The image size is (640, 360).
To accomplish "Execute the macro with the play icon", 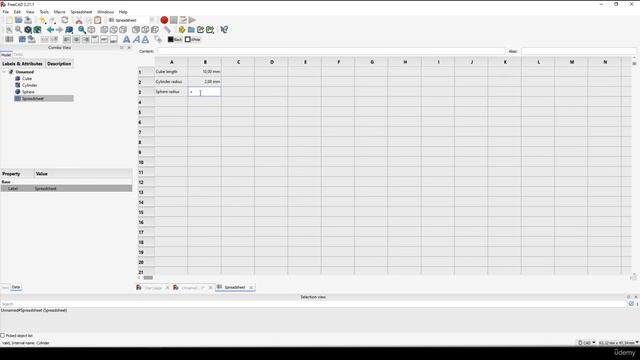I will pyautogui.click(x=192, y=20).
